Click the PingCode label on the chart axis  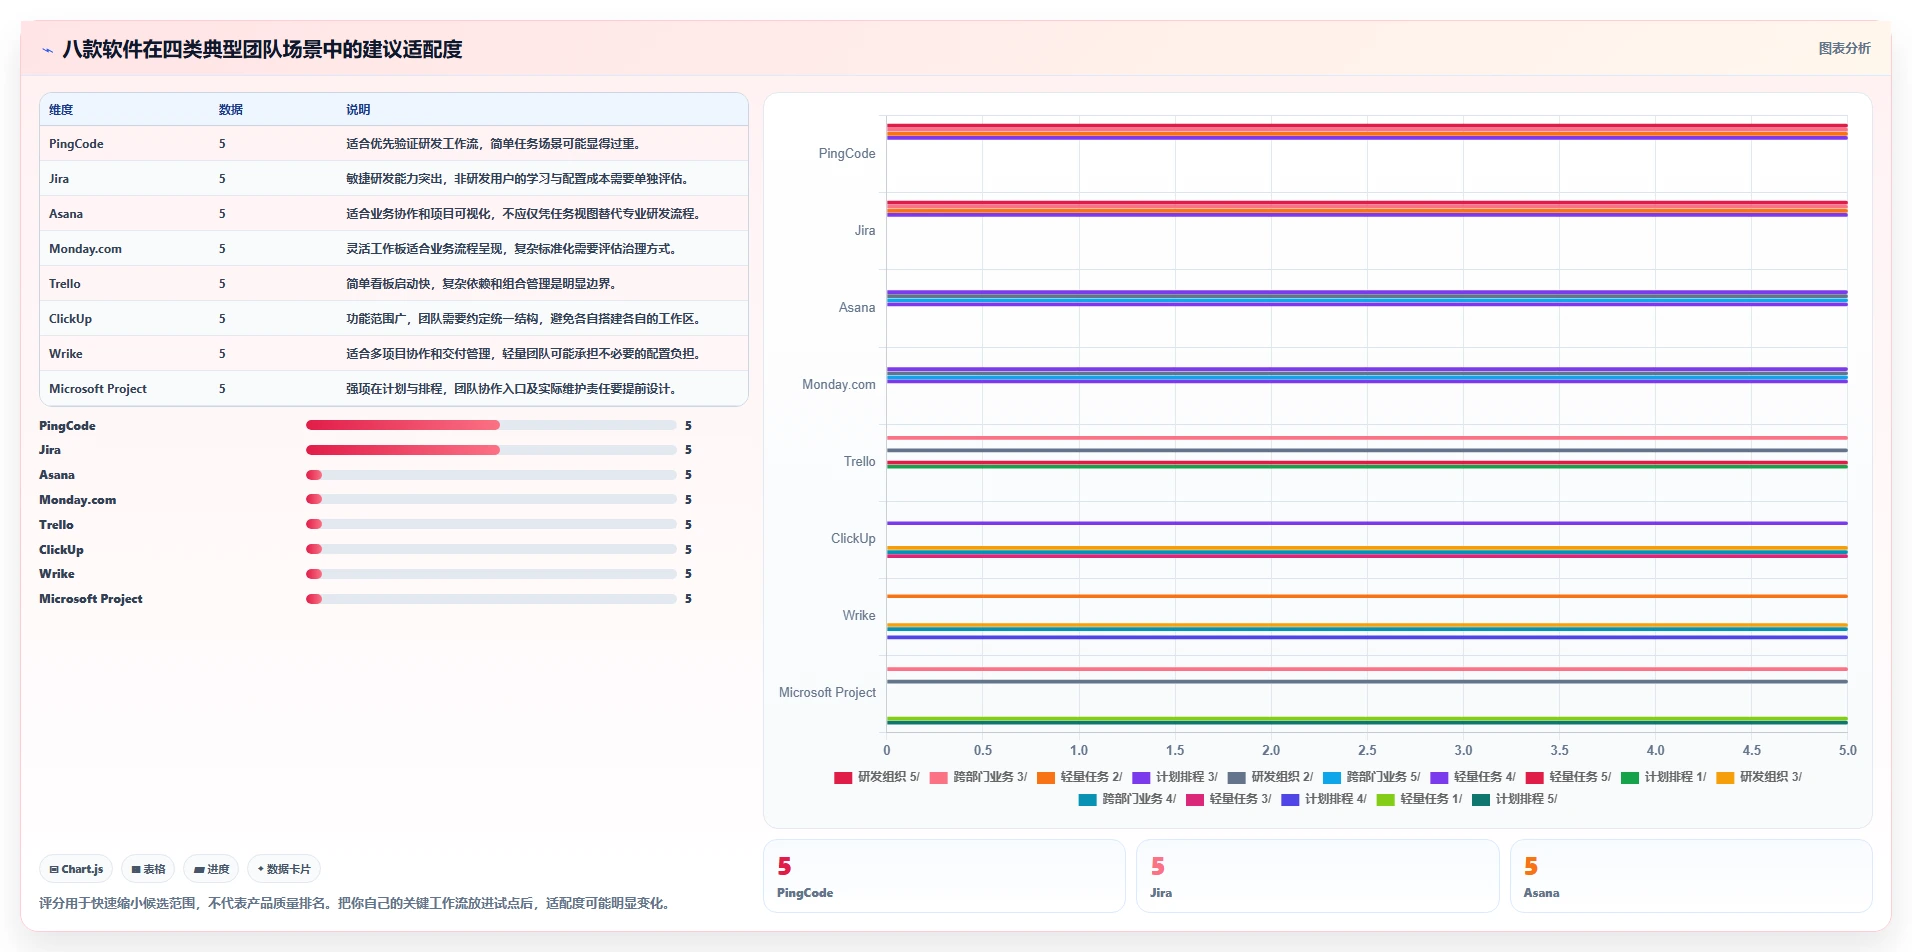tap(846, 154)
